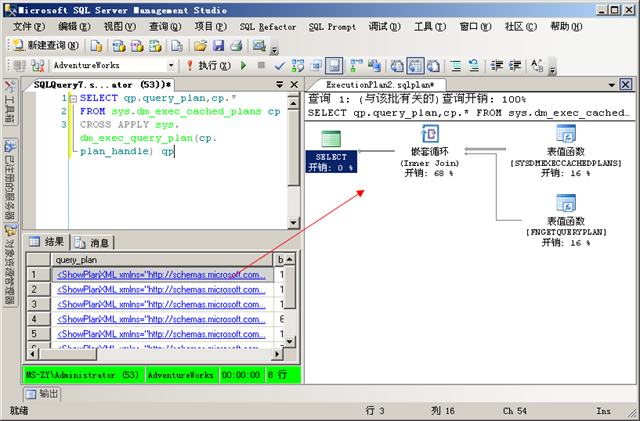This screenshot has width=640, height=421.
Task: Switch to the 结果 results tab
Action: pos(47,242)
